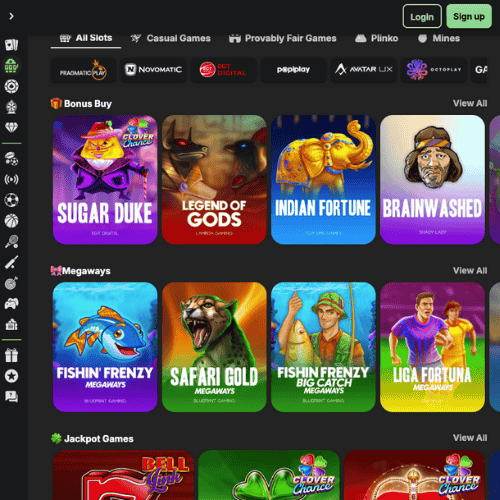Open the Sugar Duke game

coord(105,180)
